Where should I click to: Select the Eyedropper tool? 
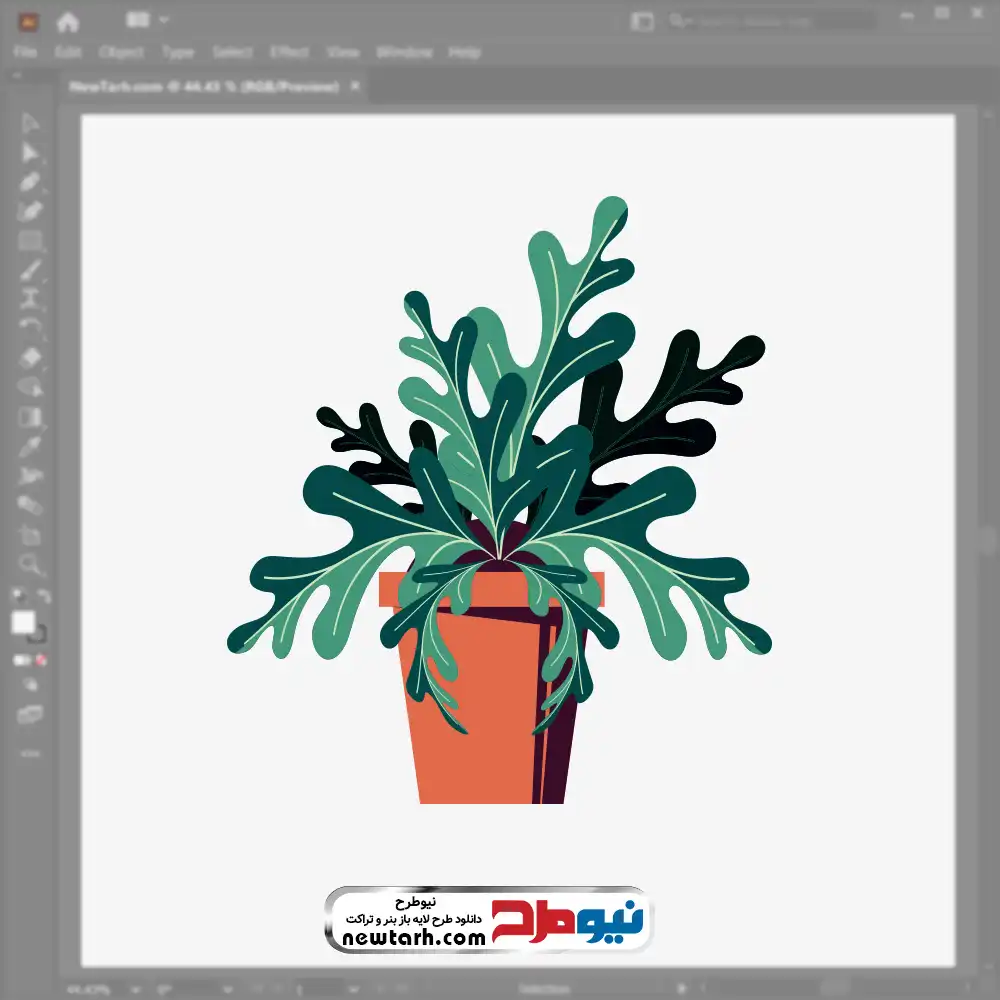pyautogui.click(x=30, y=446)
